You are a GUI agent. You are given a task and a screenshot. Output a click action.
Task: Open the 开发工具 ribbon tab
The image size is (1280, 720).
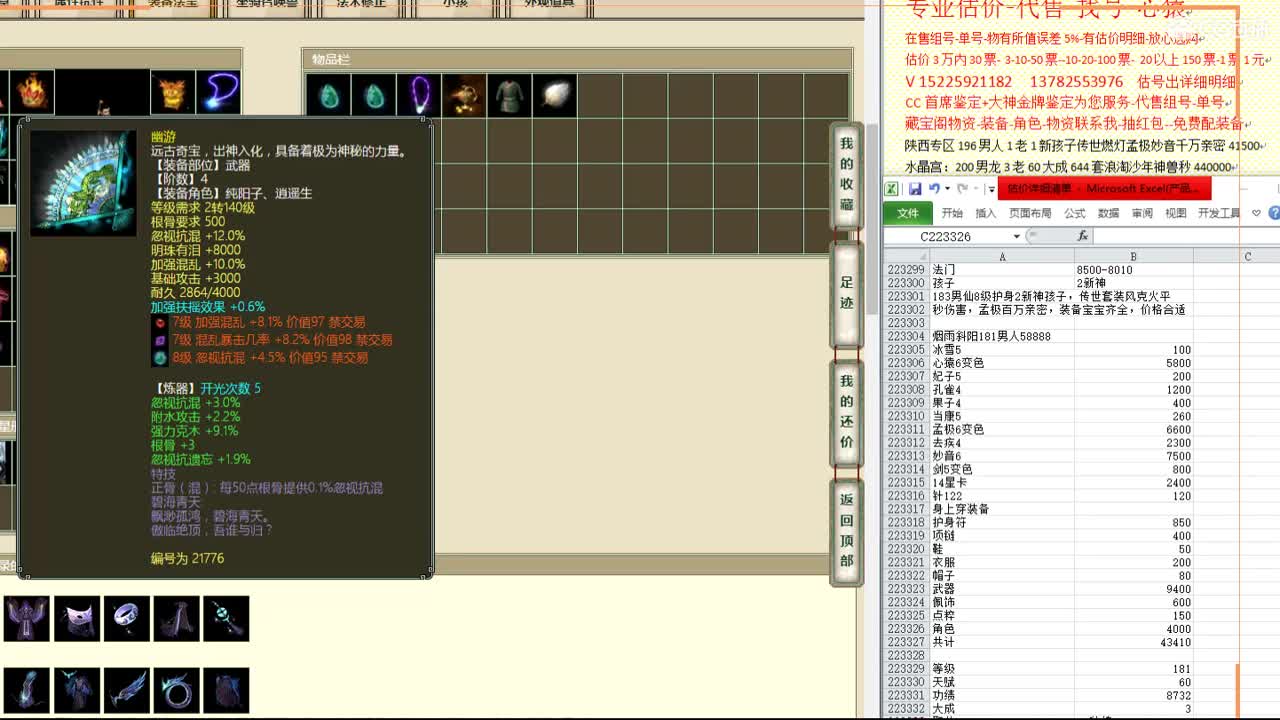pos(1218,213)
